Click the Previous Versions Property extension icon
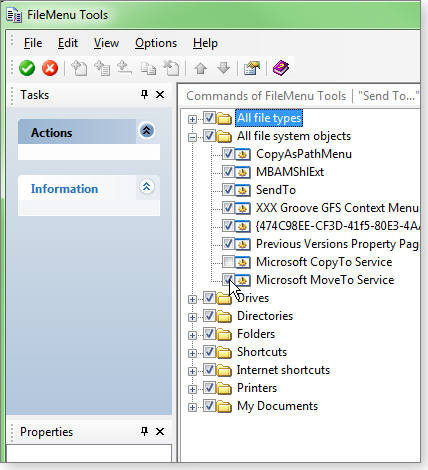 tap(242, 244)
